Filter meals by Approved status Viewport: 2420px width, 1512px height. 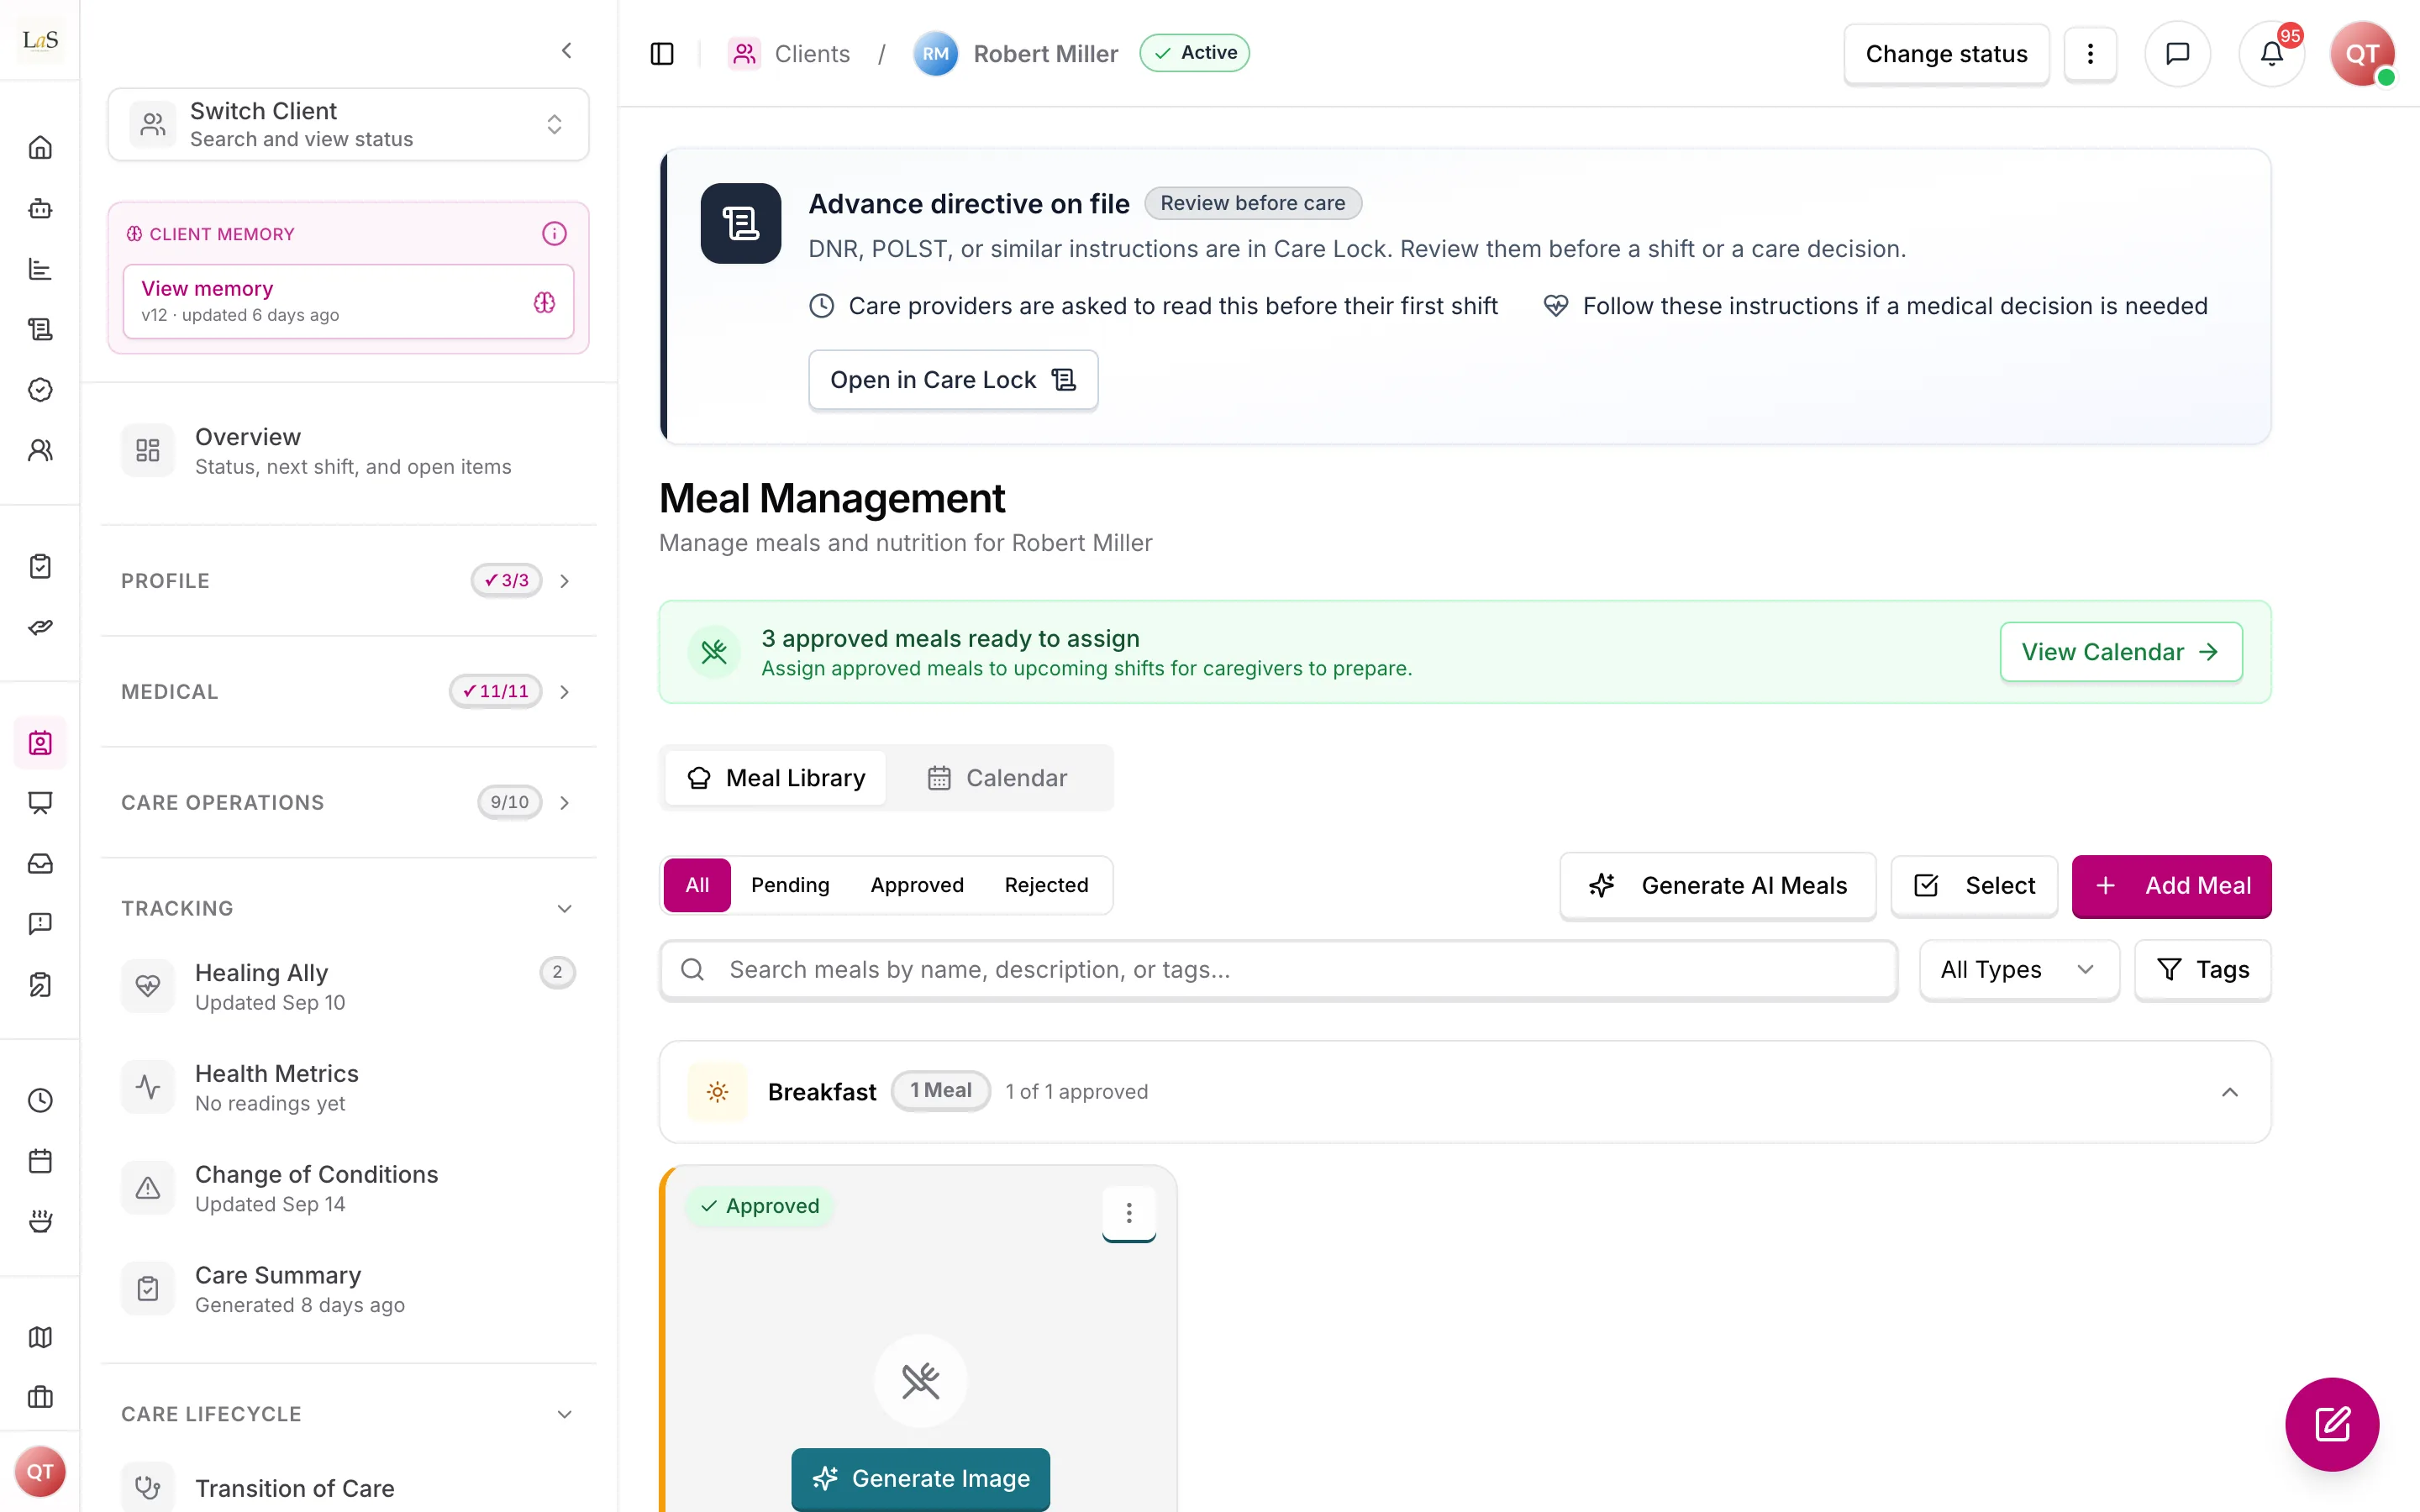coord(916,885)
